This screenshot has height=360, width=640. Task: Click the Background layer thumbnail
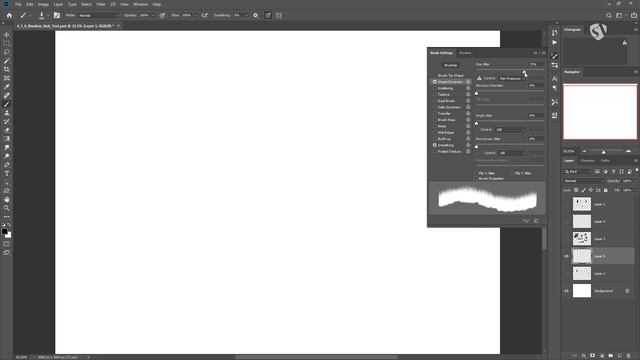(x=582, y=291)
